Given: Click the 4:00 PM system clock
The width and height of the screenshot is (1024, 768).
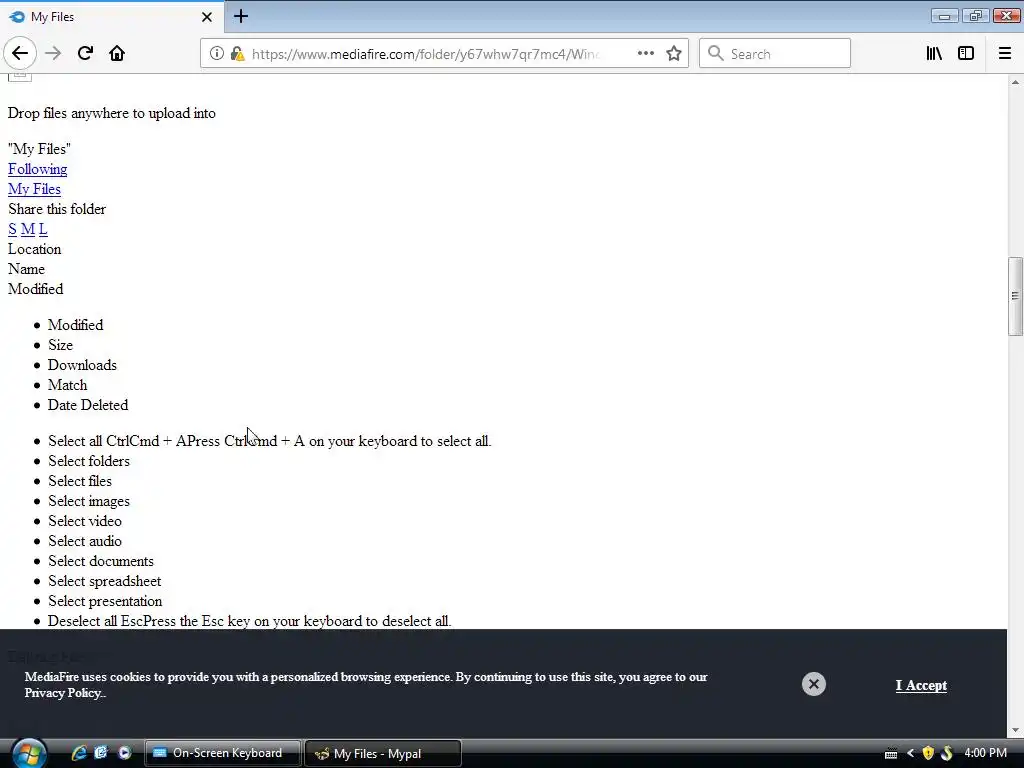Looking at the screenshot, I should pyautogui.click(x=985, y=753).
